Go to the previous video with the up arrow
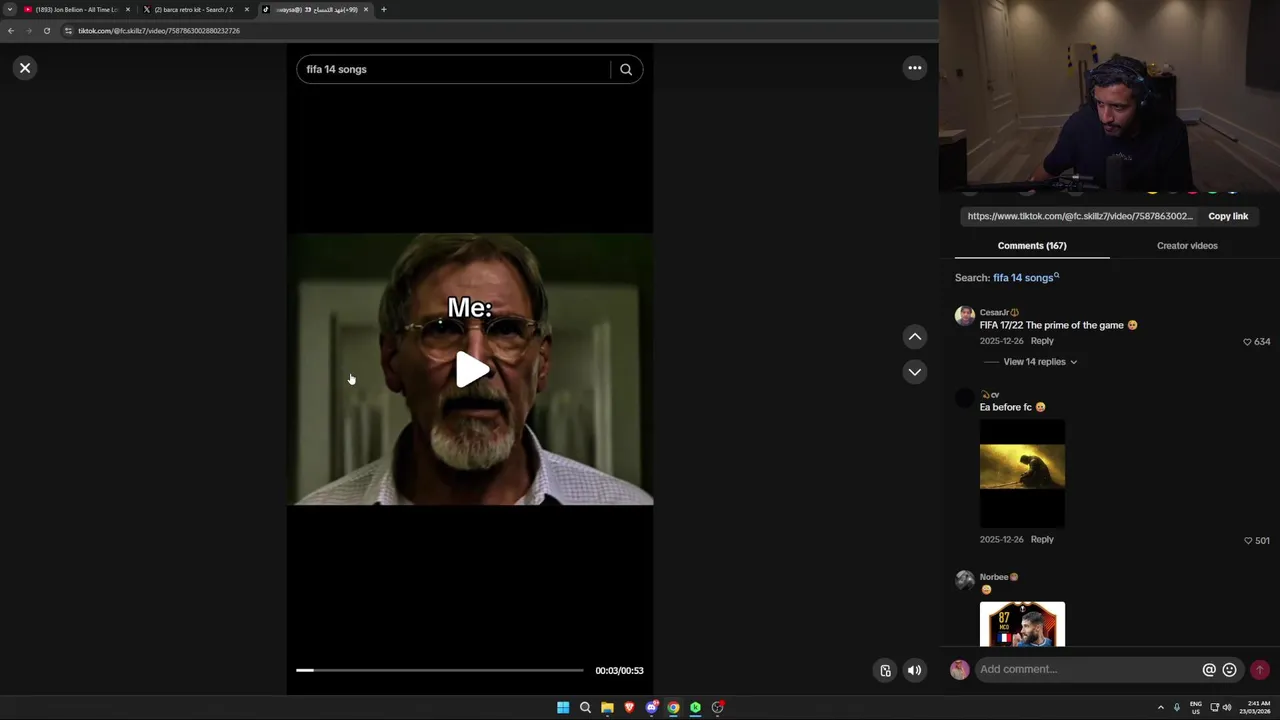1280x720 pixels. coord(914,337)
